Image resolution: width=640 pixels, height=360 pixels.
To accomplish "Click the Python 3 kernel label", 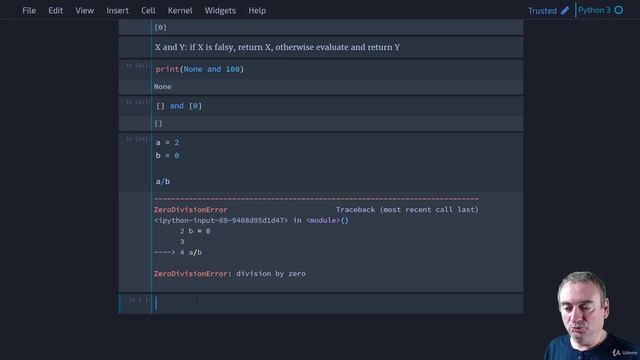I will [x=594, y=10].
